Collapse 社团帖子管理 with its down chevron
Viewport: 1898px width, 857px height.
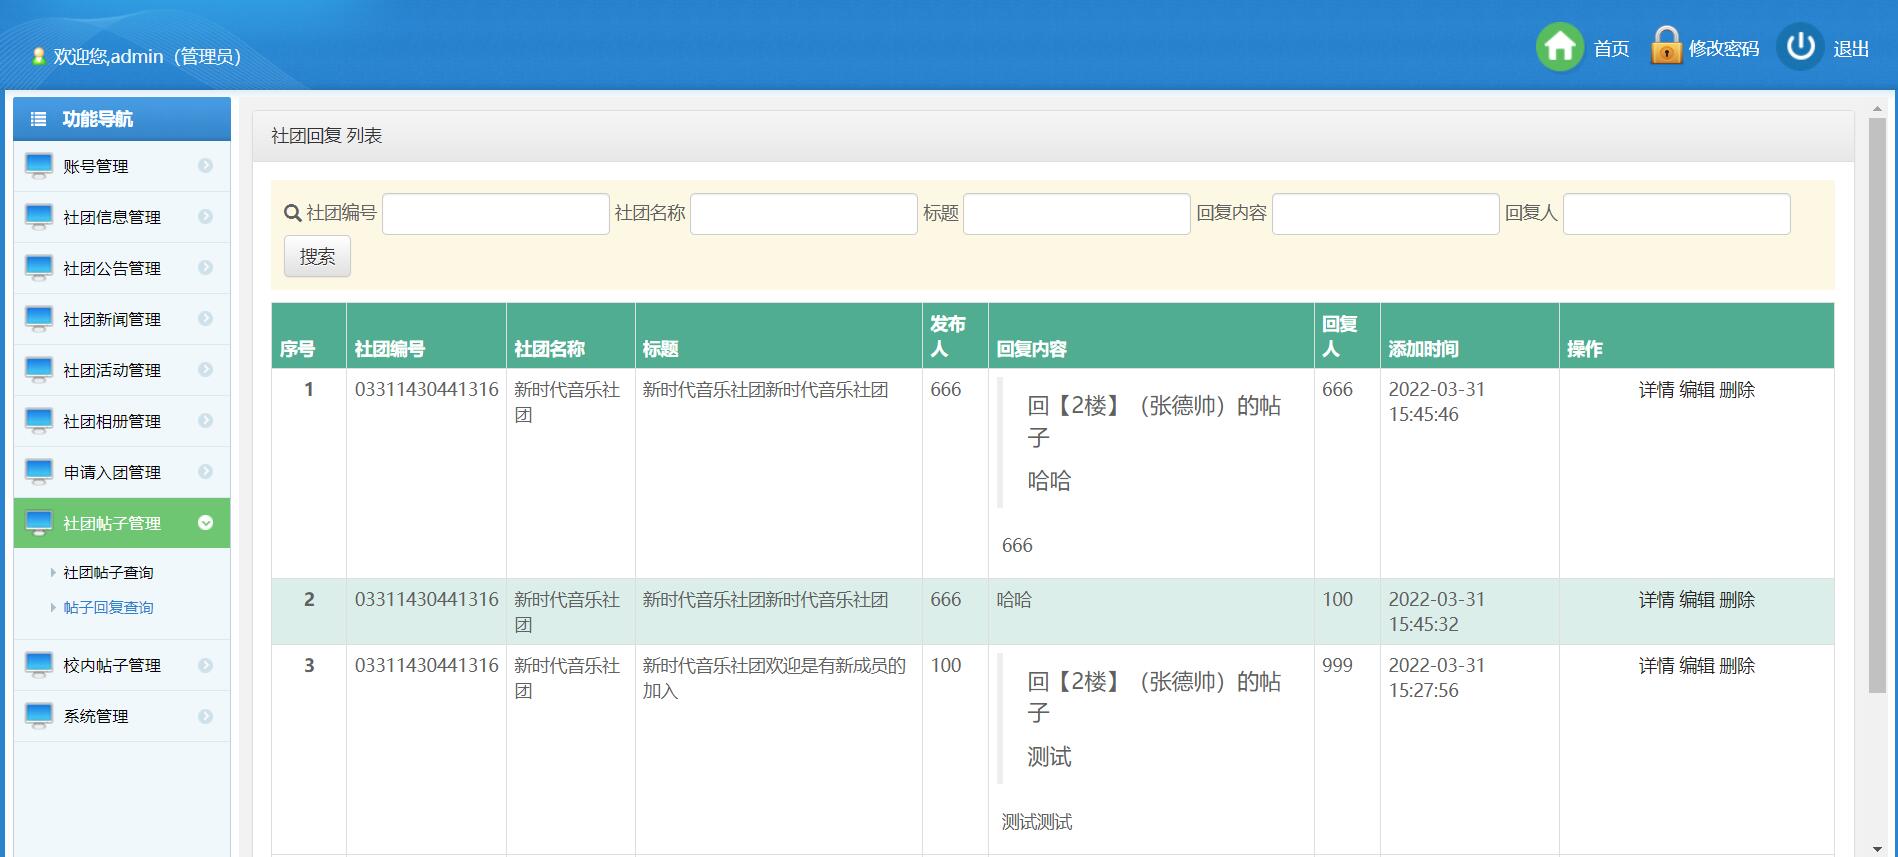205,523
